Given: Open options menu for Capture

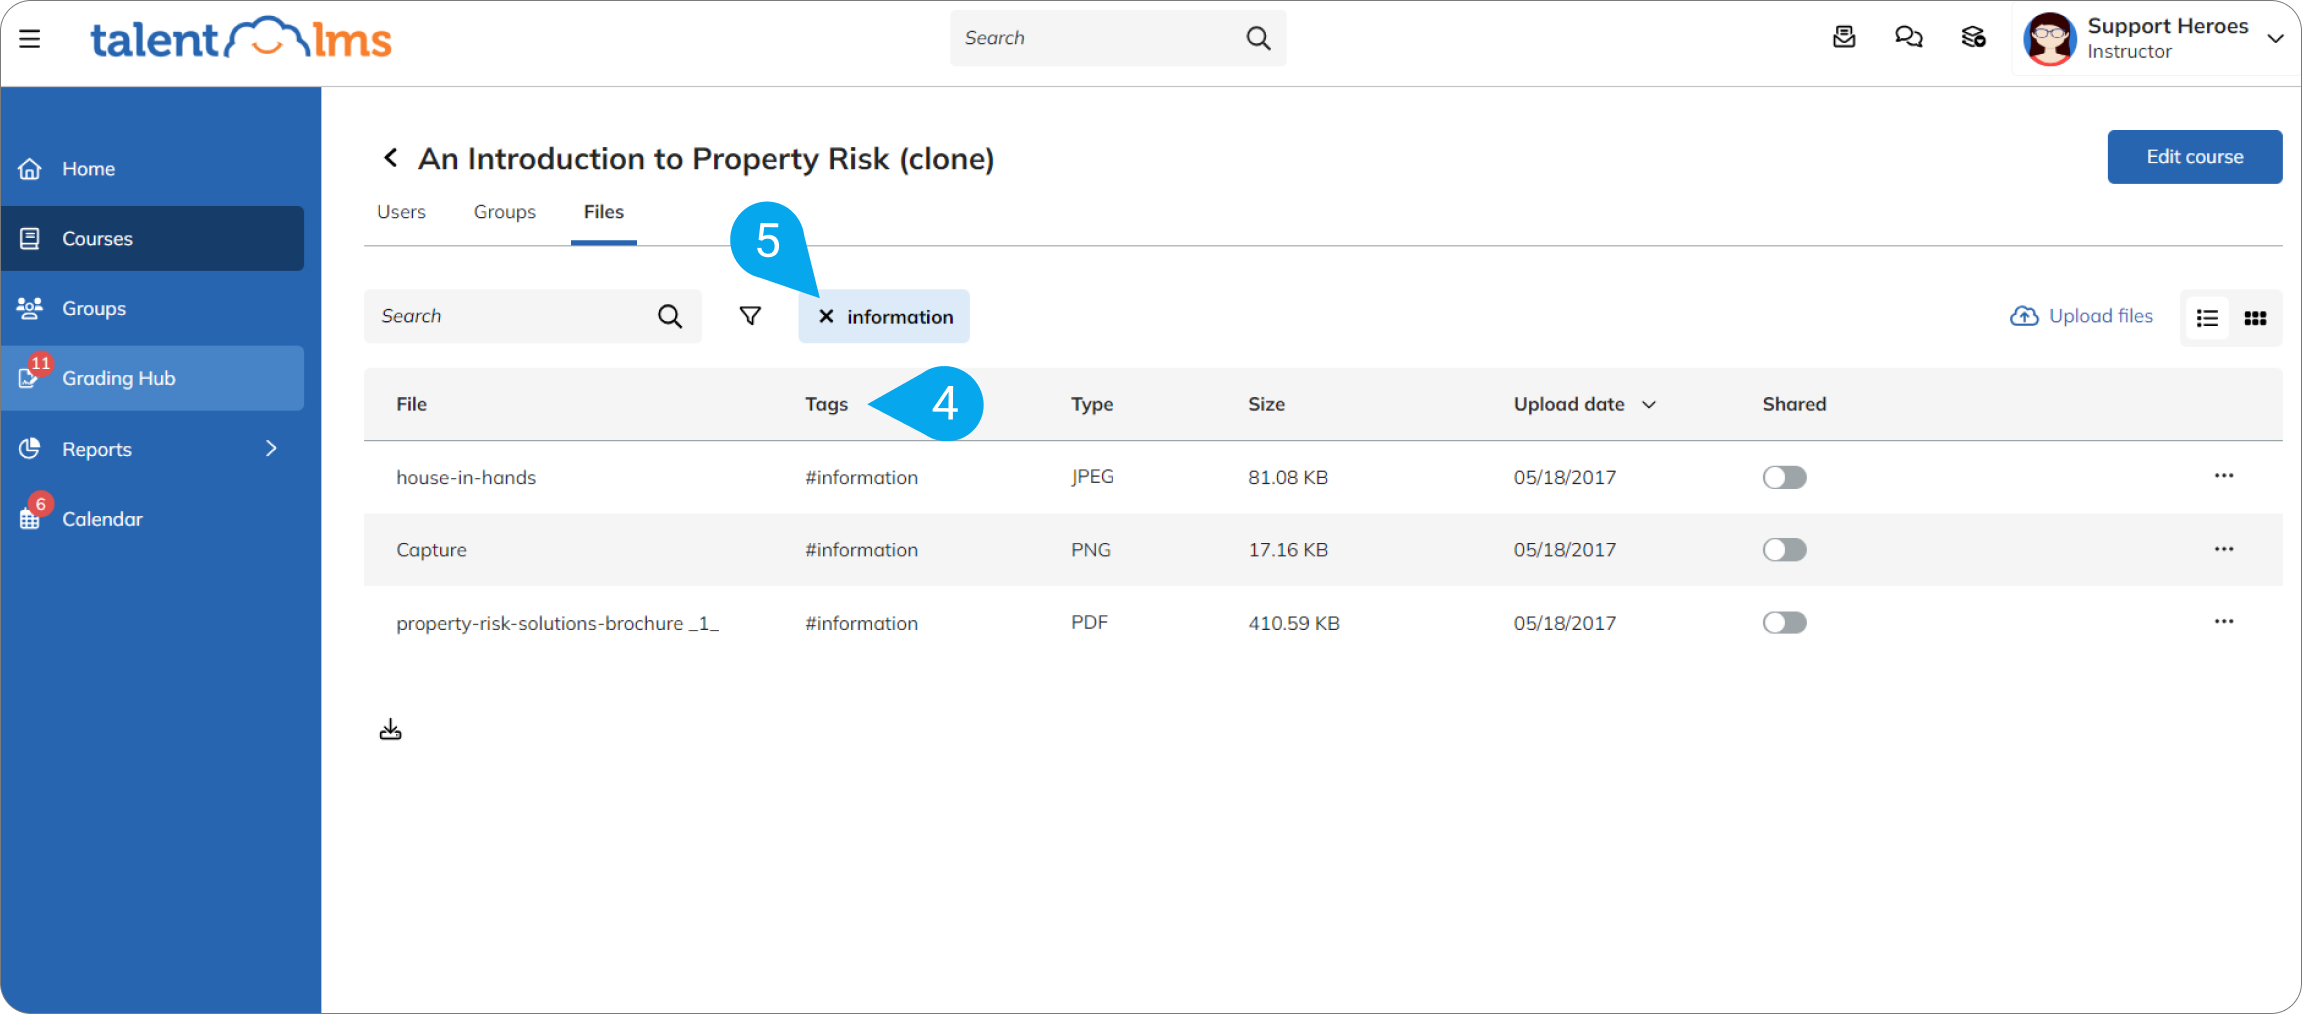Looking at the screenshot, I should click(x=2224, y=549).
